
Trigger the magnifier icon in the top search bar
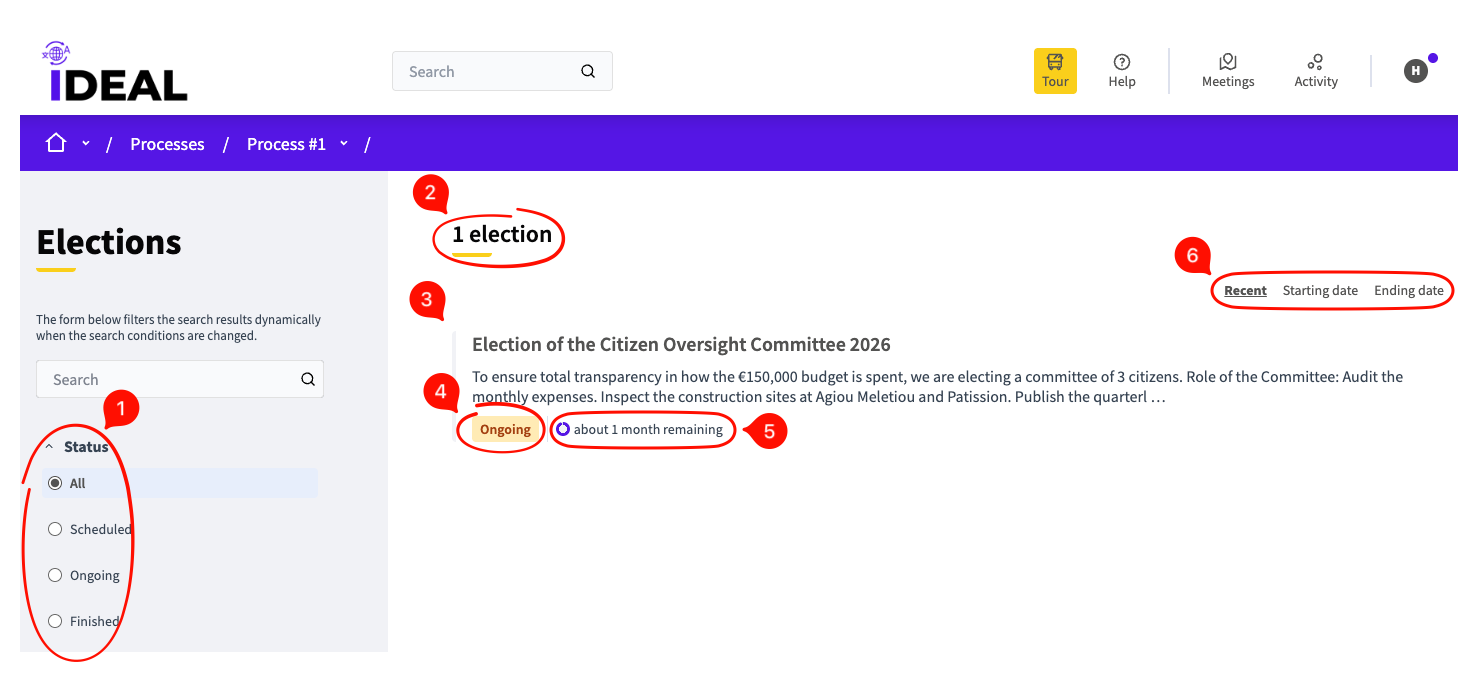tap(588, 71)
